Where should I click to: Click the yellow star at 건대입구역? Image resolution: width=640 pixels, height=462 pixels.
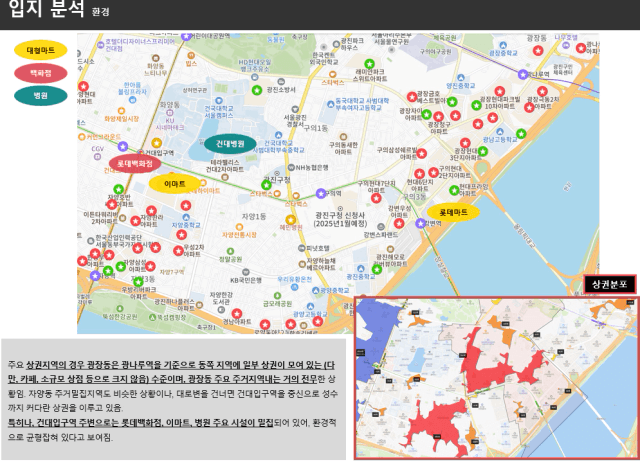click(157, 143)
